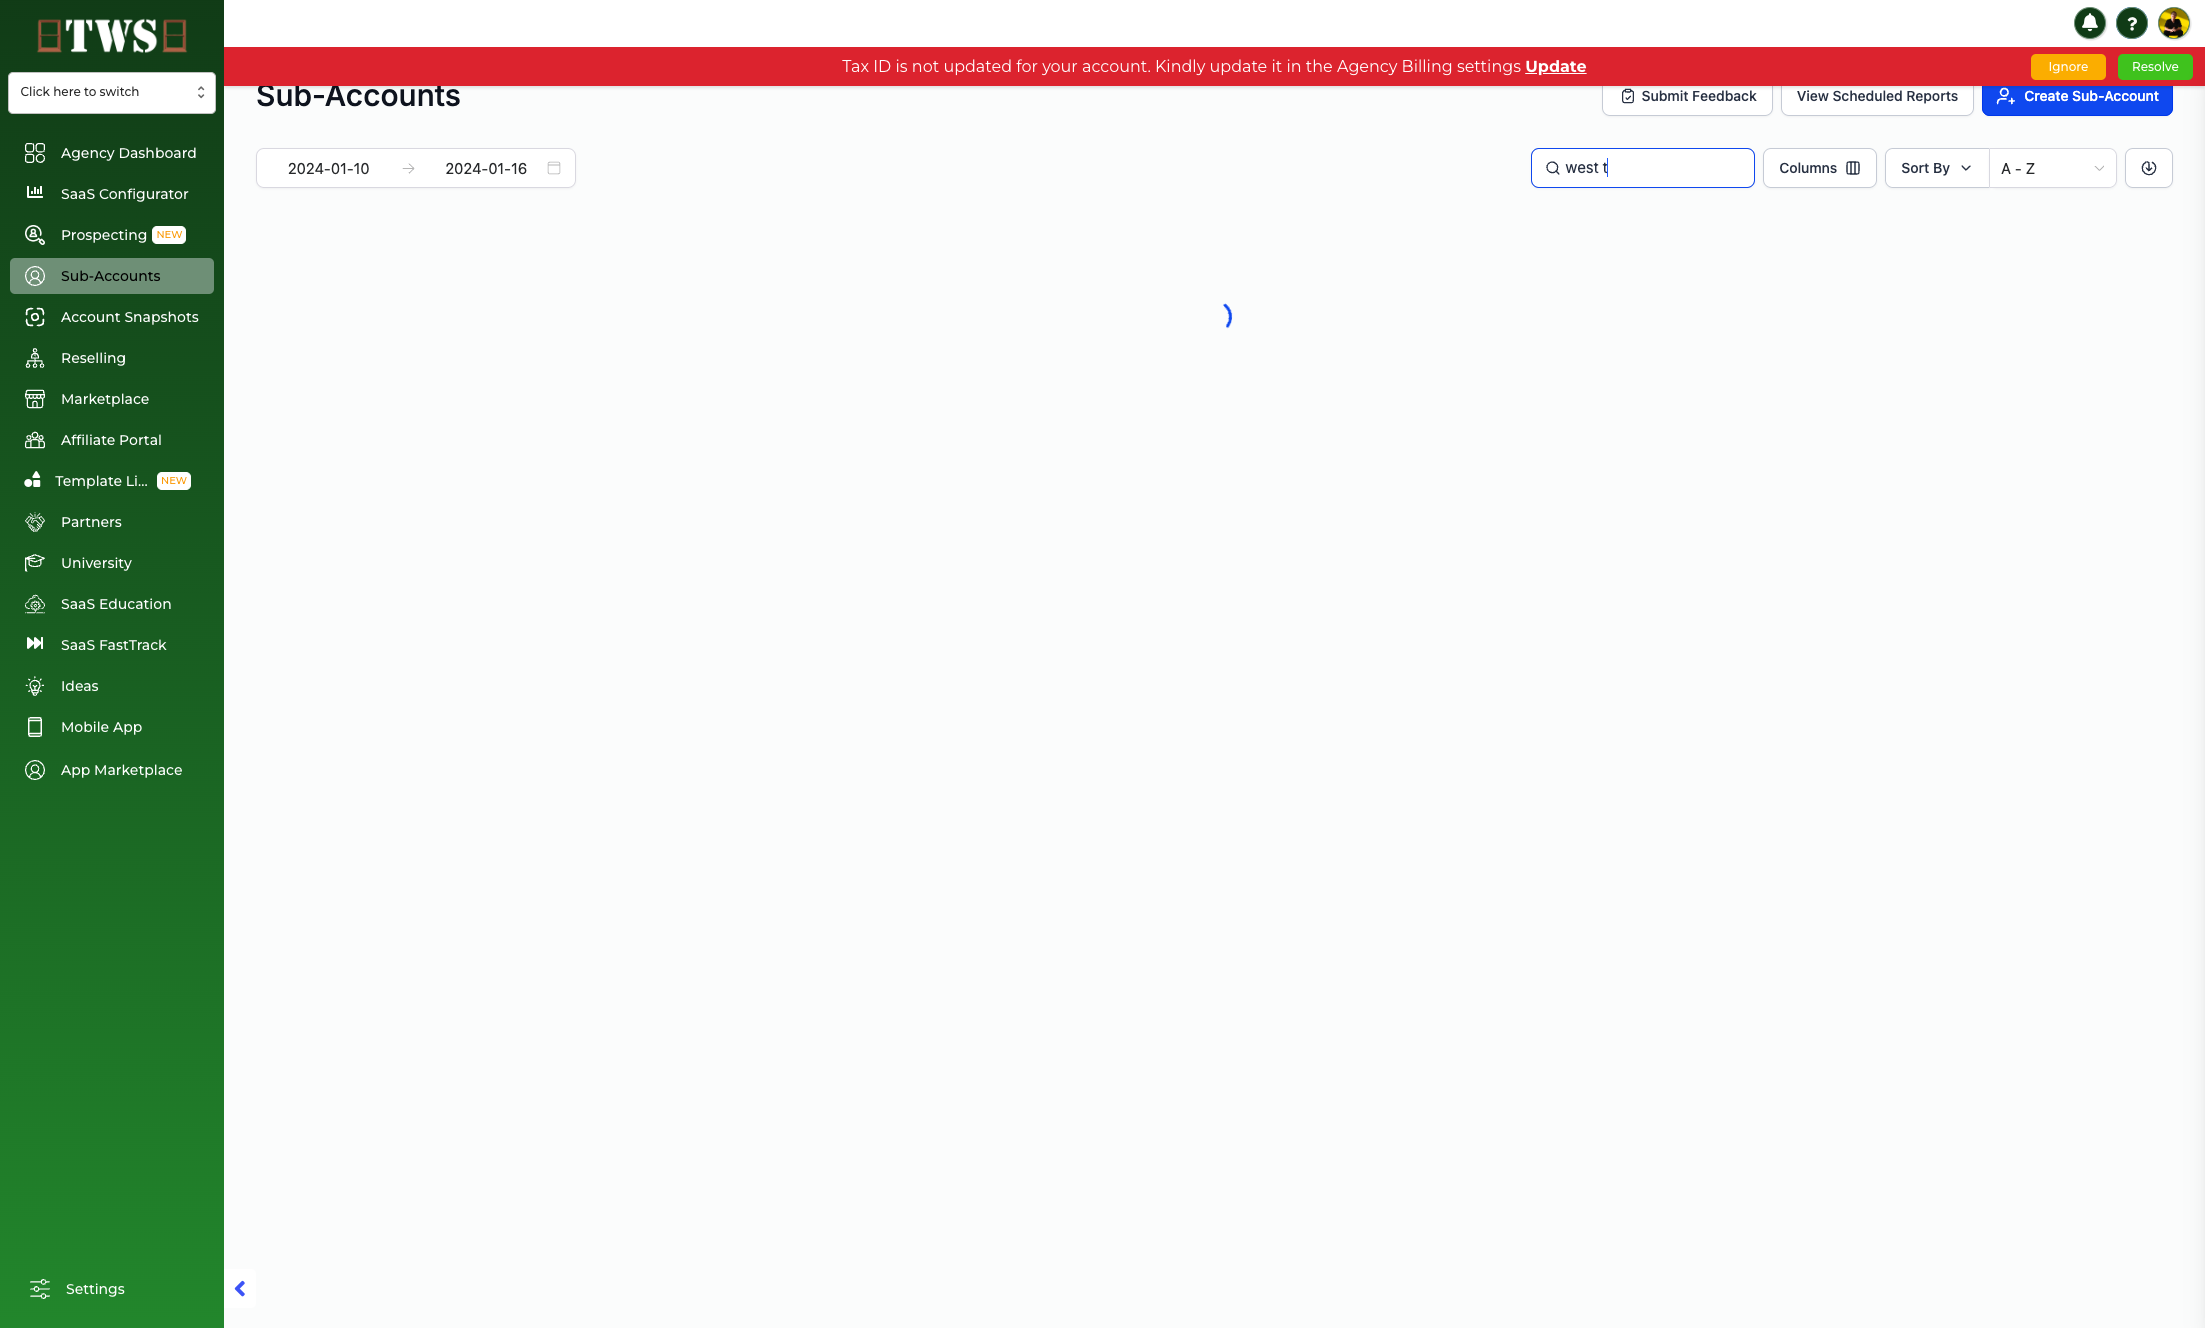The width and height of the screenshot is (2205, 1328).
Task: Select Sub-Accounts in the sidebar
Action: pos(112,276)
